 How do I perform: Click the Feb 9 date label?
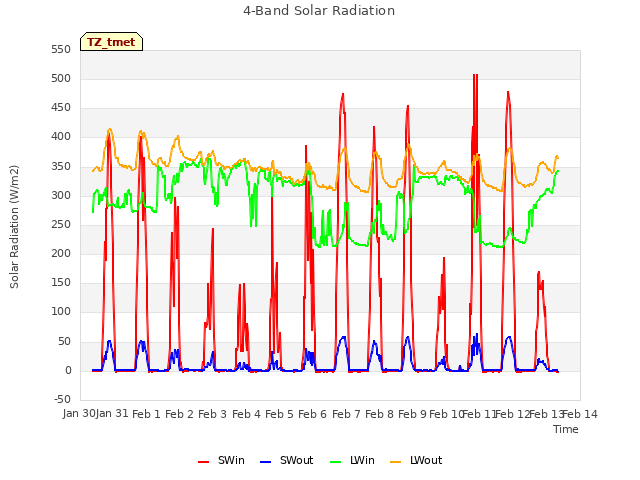pos(412,414)
